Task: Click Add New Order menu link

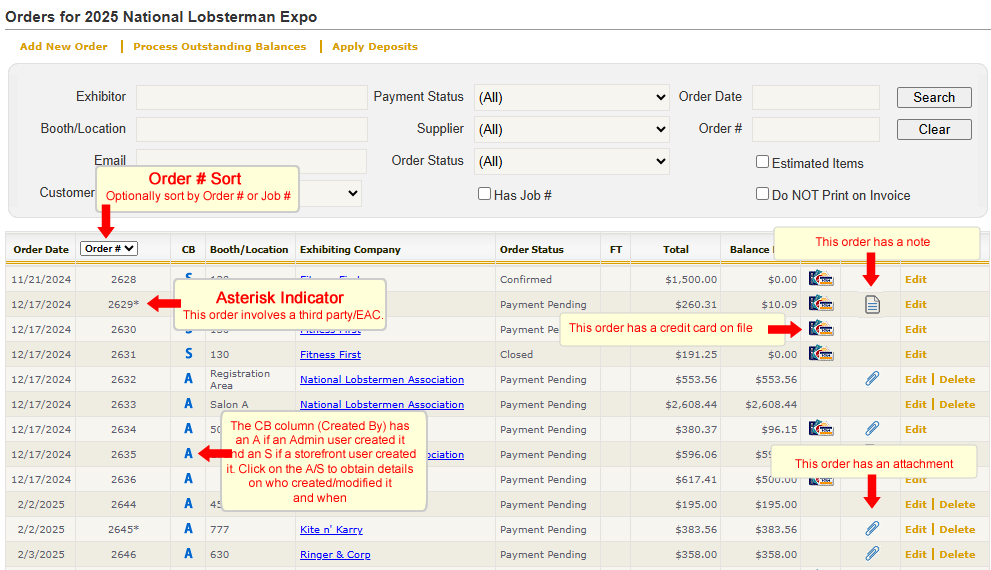Action: coord(64,47)
